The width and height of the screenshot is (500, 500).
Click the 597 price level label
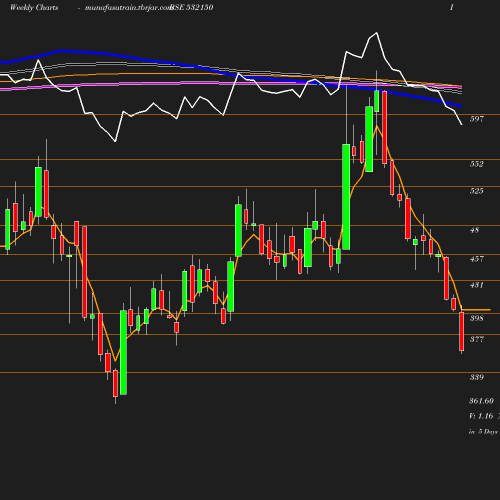[476, 119]
